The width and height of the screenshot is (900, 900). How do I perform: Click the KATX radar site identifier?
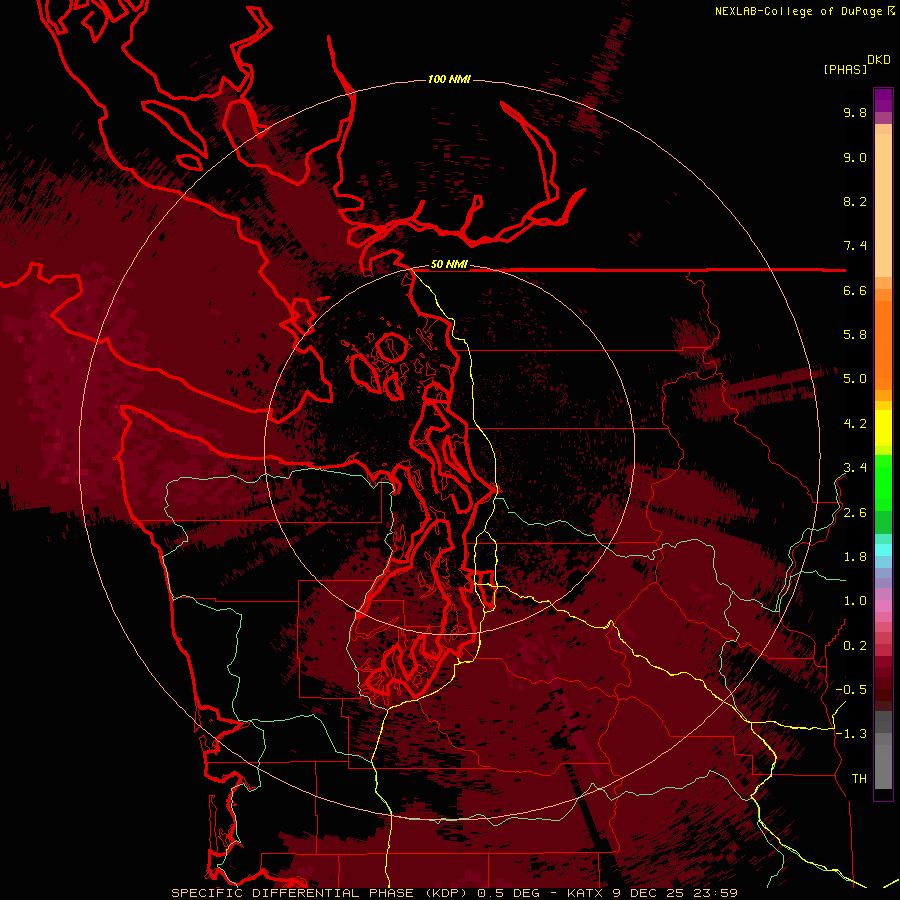point(586,893)
